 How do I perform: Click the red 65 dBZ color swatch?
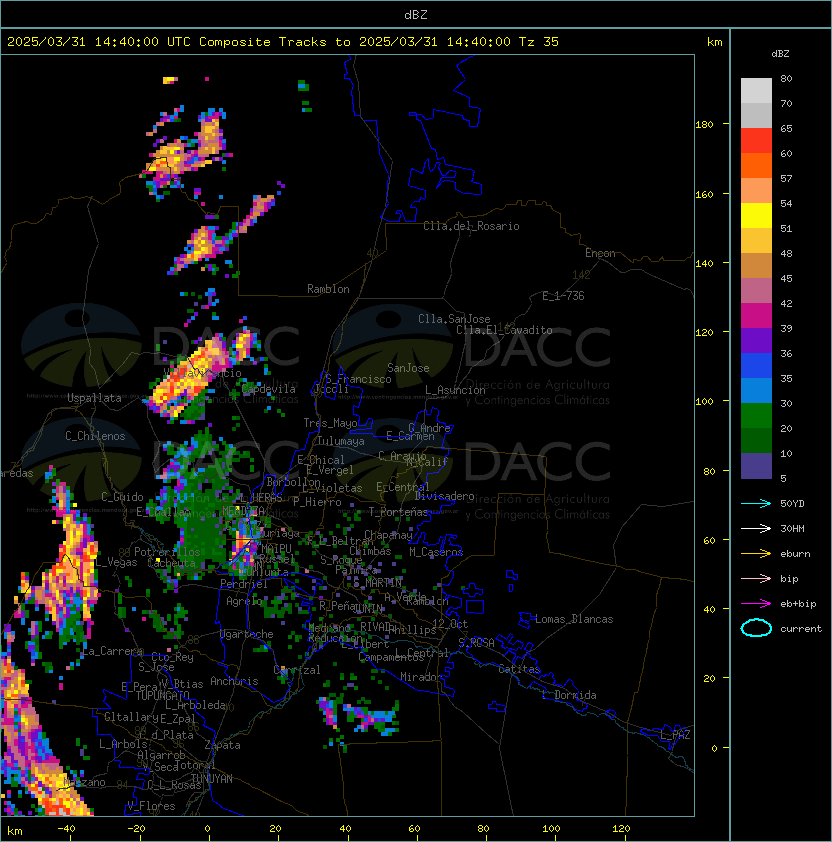coord(756,141)
